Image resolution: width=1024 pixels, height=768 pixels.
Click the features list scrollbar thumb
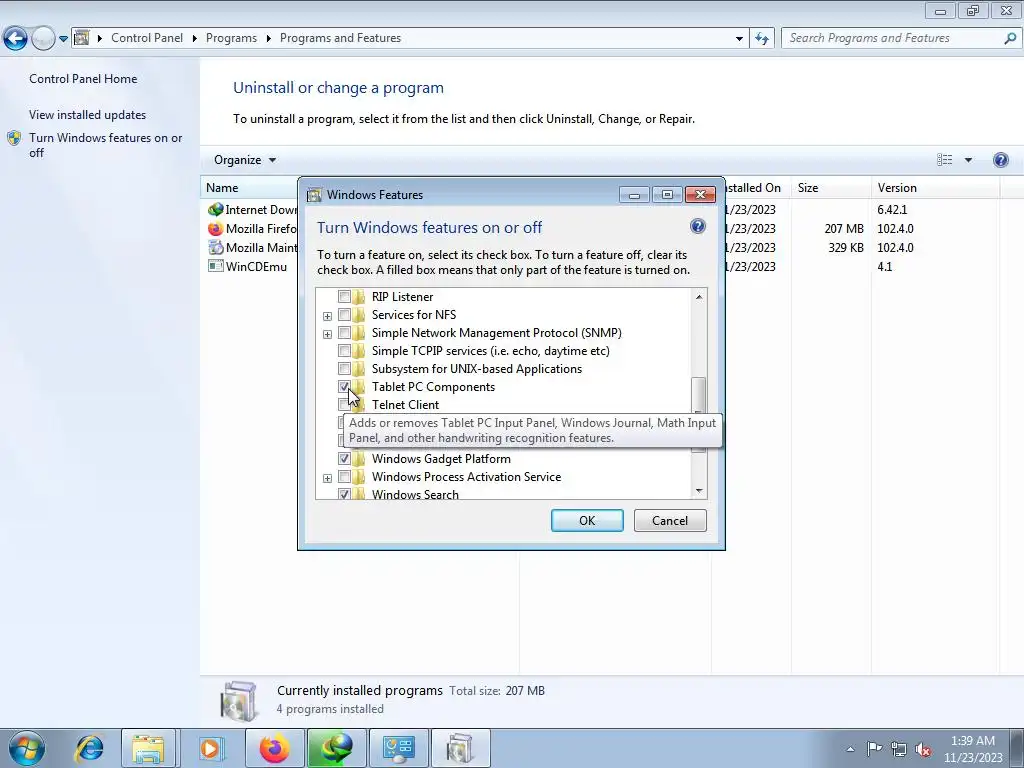(x=699, y=395)
